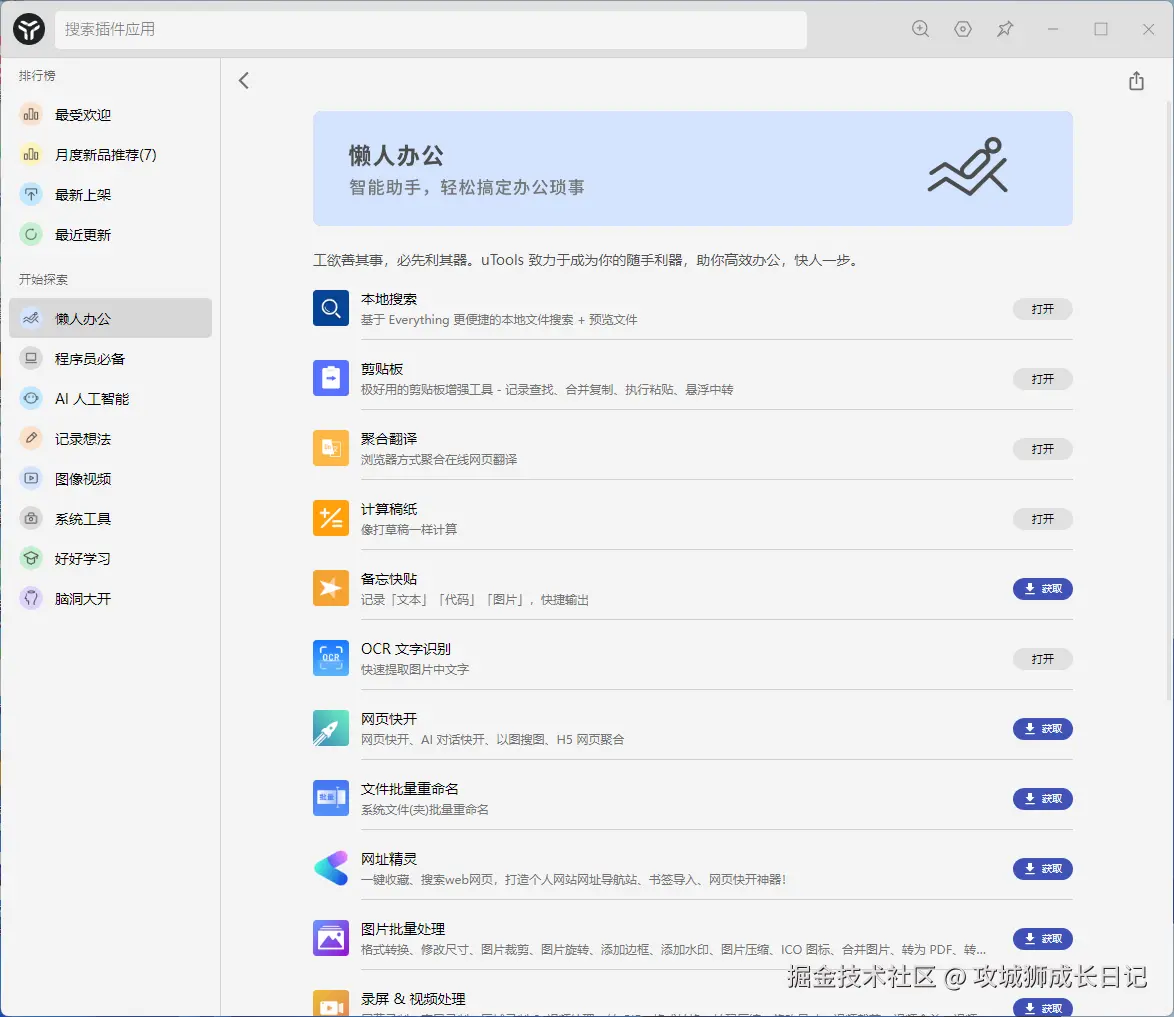Screen dimensions: 1174x1017
Task: Select 最新上架 in sidebar
Action: pyautogui.click(x=111, y=195)
